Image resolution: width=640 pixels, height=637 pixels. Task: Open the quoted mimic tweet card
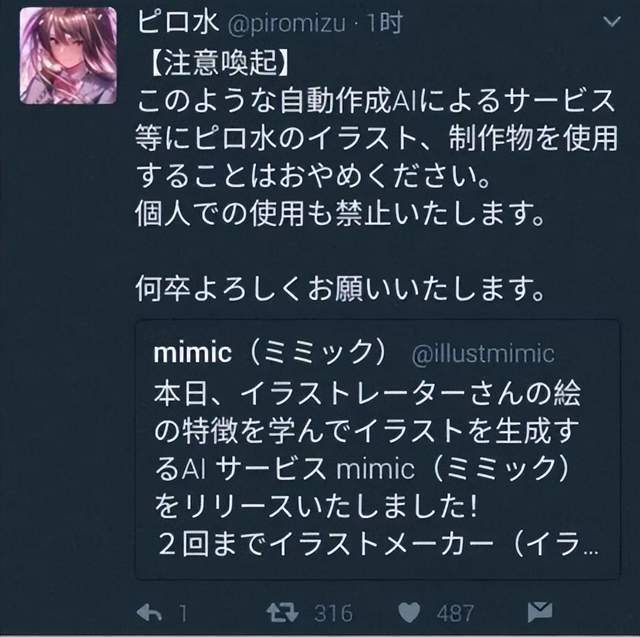coord(378,449)
